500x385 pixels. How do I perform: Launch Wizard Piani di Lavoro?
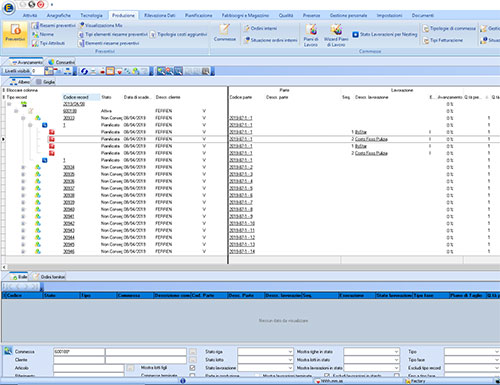pos(336,35)
